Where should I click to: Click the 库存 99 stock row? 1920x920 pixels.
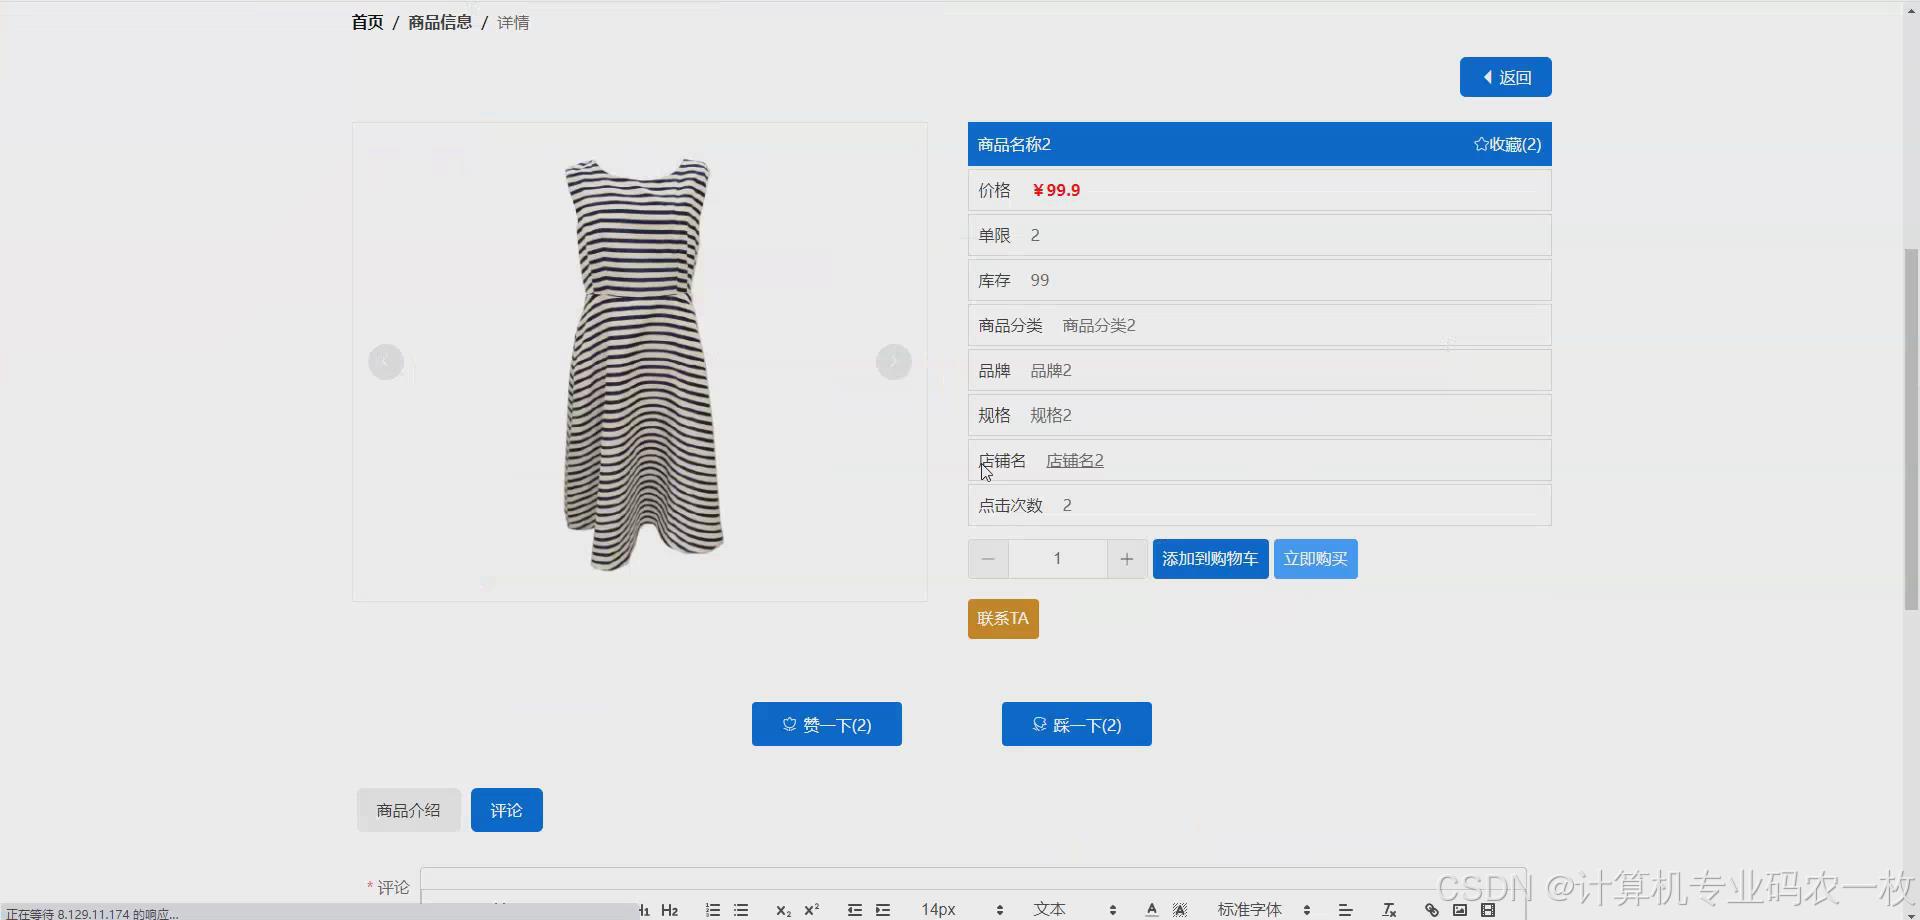[x=1259, y=280]
